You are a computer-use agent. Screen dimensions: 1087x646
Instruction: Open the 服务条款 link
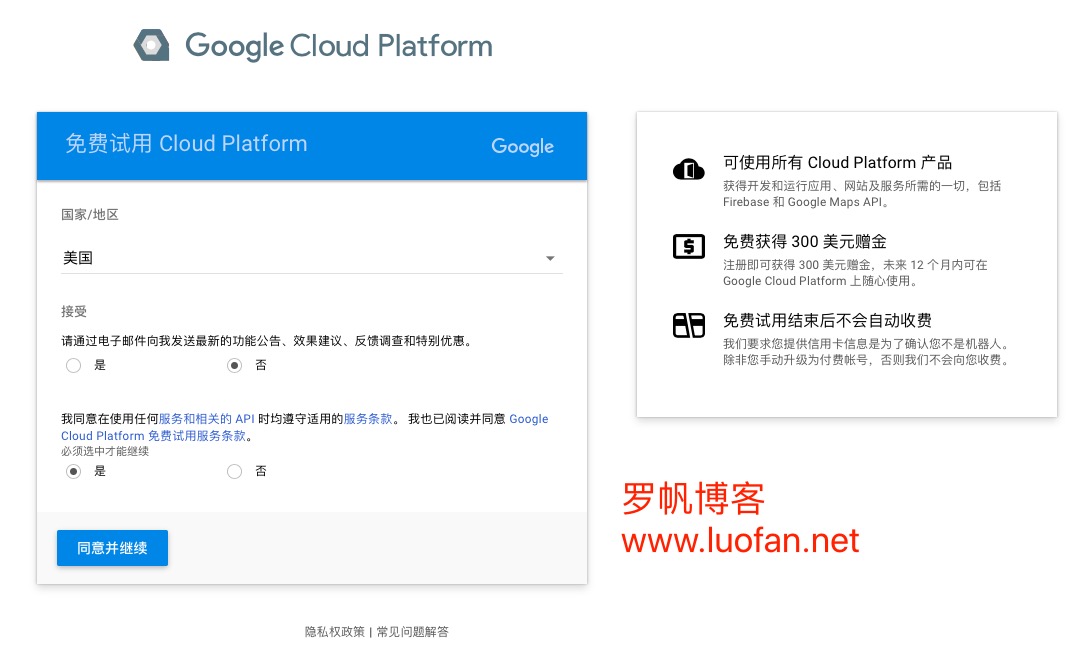point(368,419)
